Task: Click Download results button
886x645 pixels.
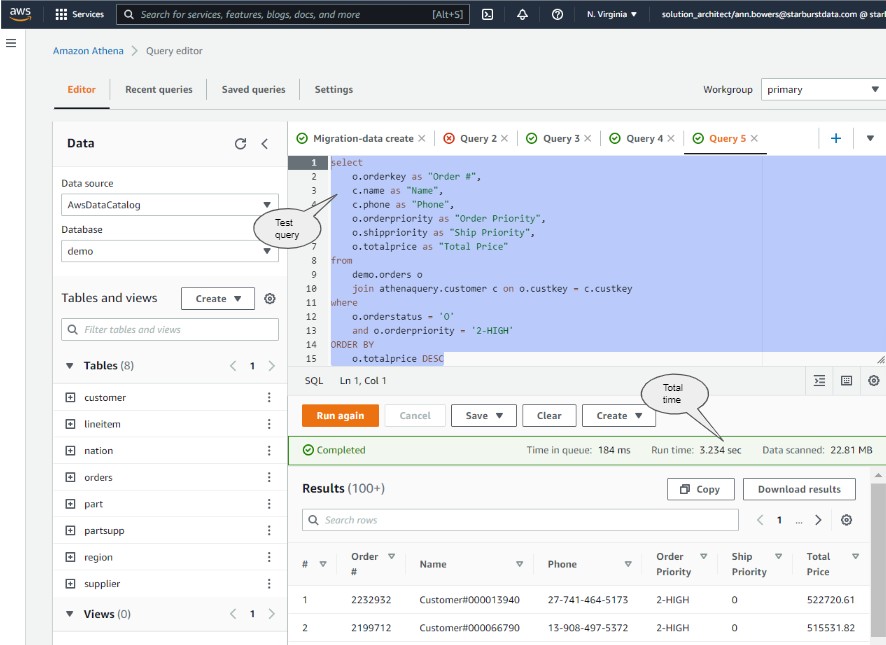Action: pyautogui.click(x=799, y=490)
